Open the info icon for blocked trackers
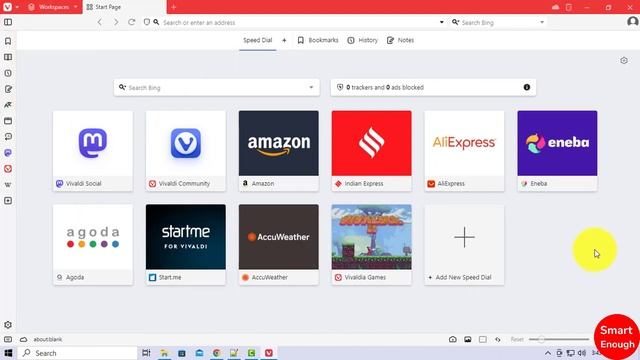This screenshot has width=640, height=360. point(527,87)
